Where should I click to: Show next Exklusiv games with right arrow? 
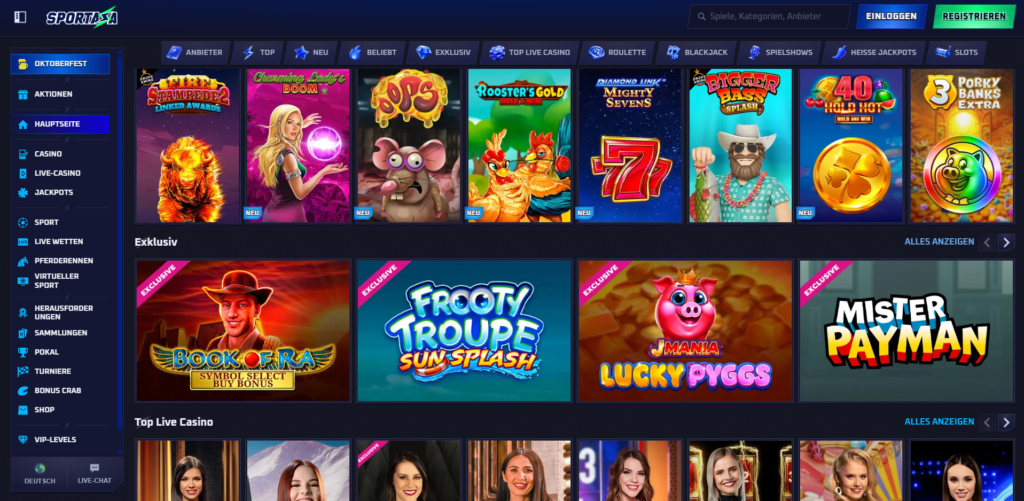(x=1006, y=242)
